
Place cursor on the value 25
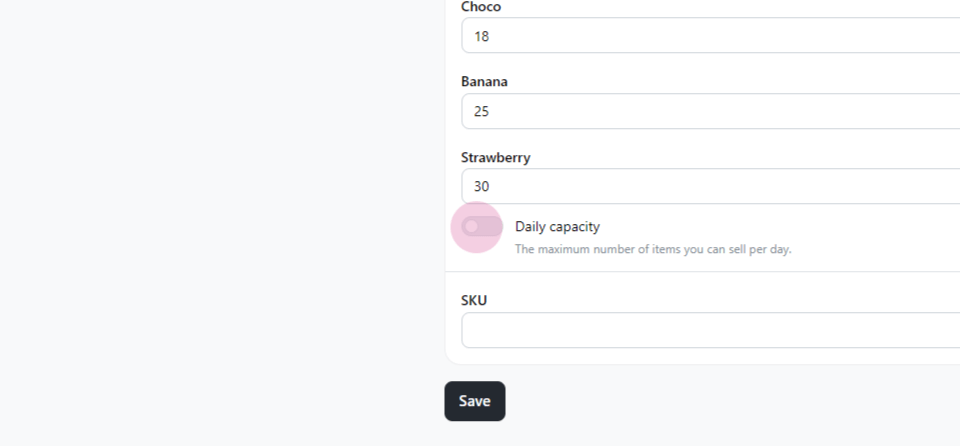click(x=481, y=112)
